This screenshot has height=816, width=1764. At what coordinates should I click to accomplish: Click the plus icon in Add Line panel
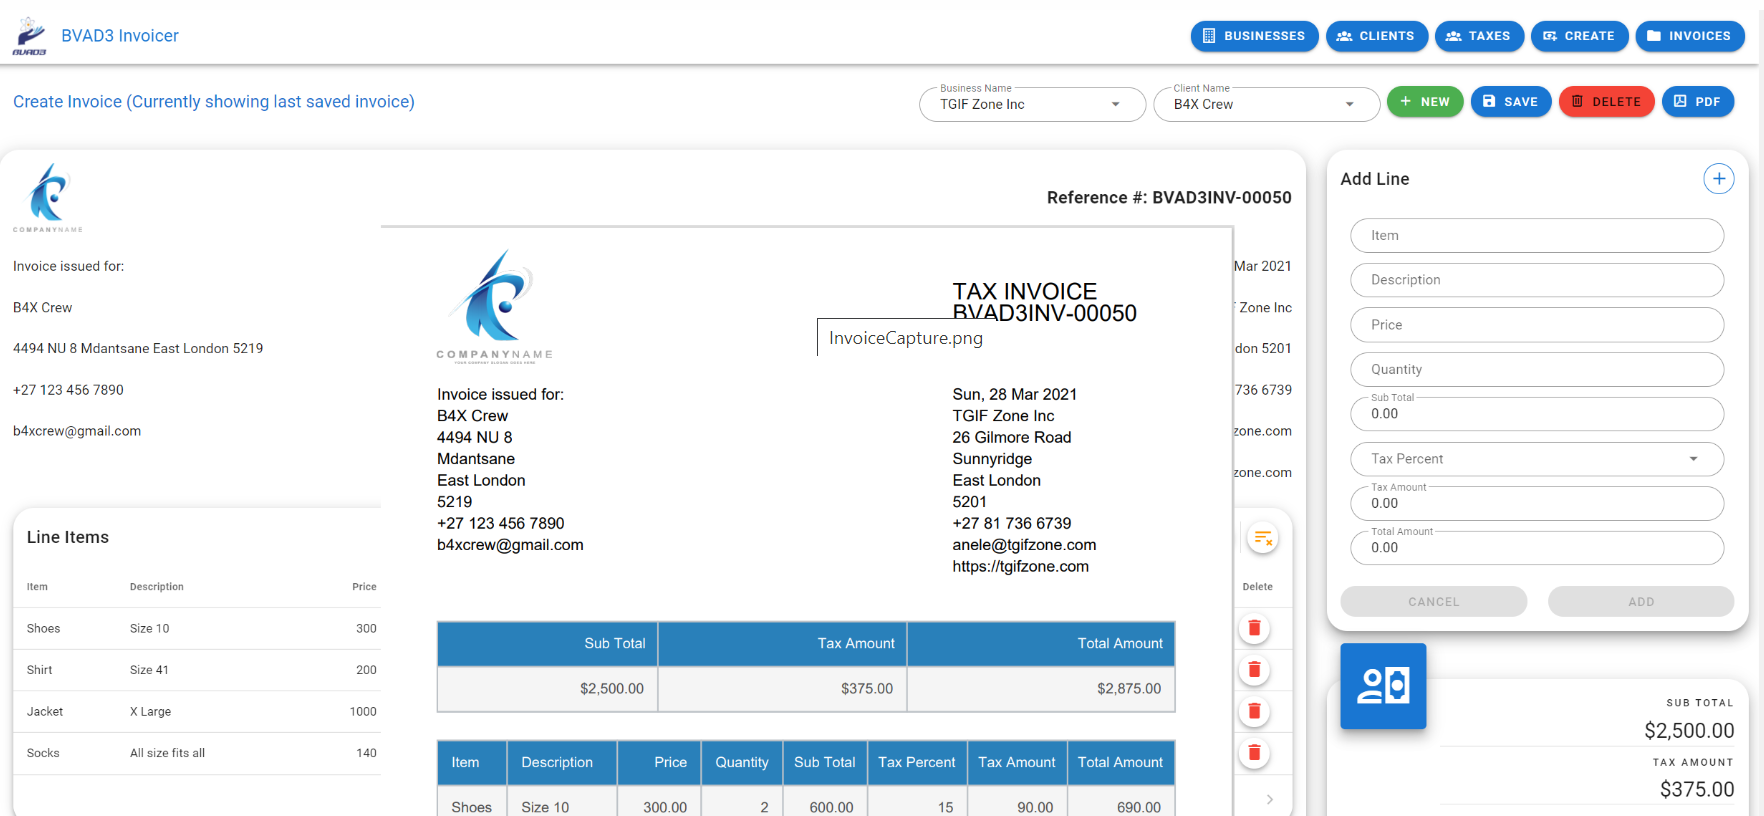[x=1718, y=179]
